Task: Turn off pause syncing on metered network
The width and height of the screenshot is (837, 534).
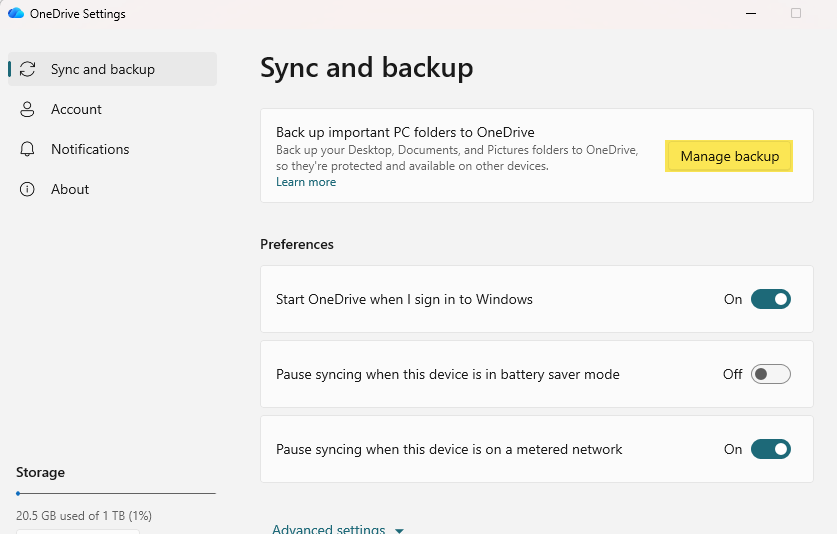Action: 770,449
